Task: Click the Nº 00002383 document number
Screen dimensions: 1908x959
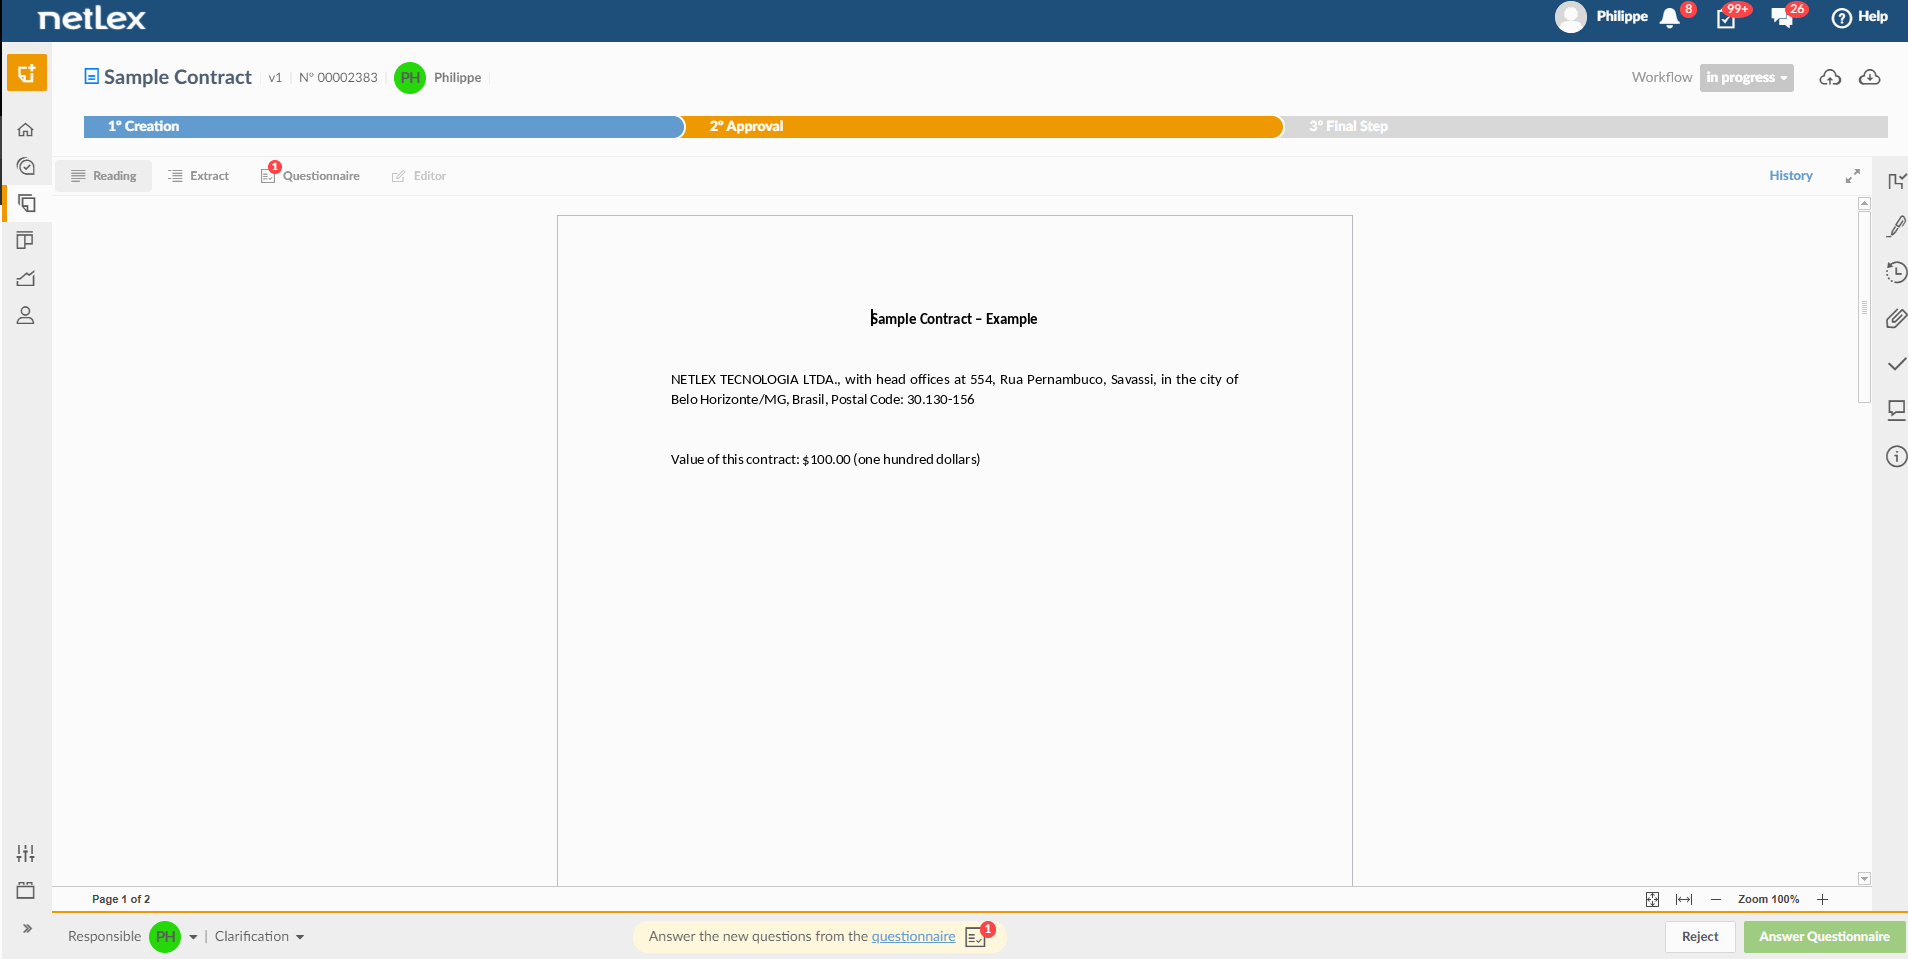Action: pyautogui.click(x=338, y=78)
